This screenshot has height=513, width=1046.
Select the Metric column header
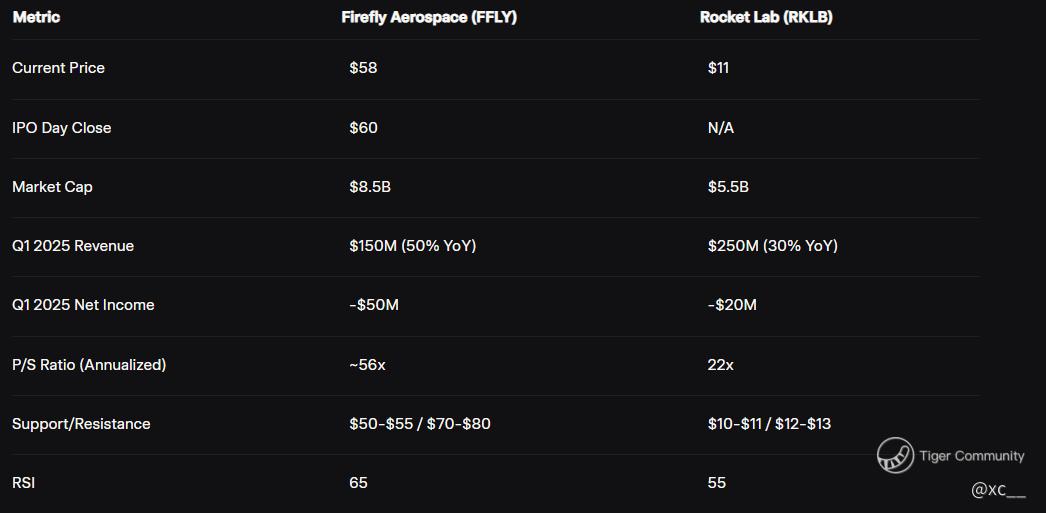[36, 17]
